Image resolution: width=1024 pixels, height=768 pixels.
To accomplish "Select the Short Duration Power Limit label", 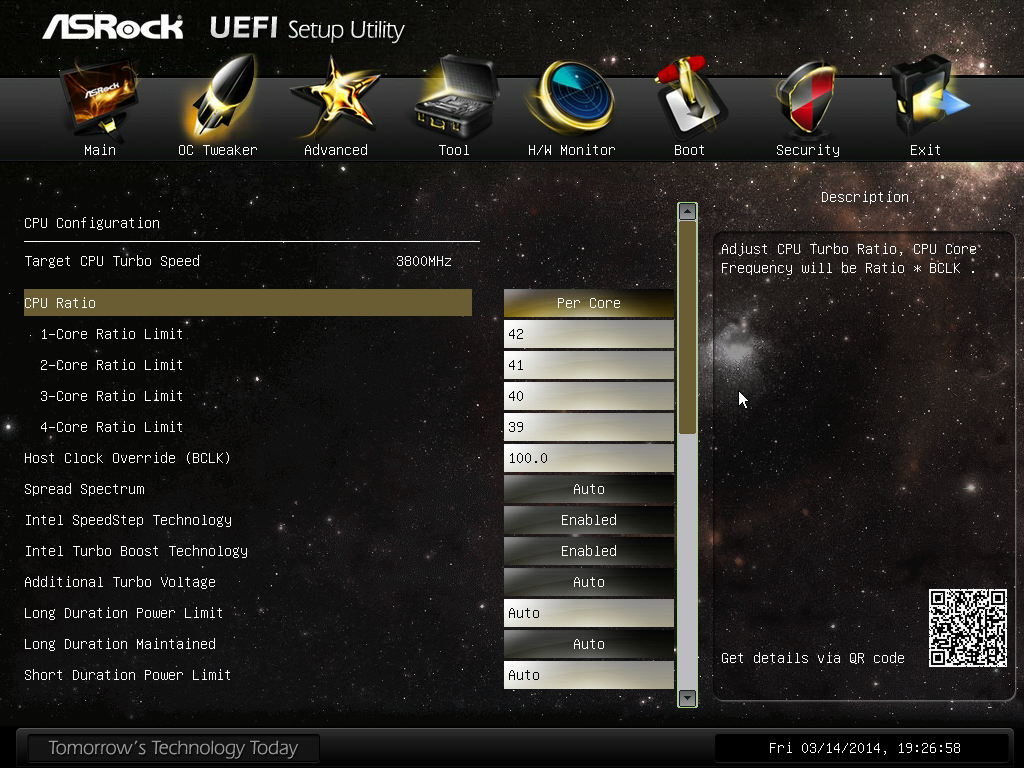I will [127, 675].
